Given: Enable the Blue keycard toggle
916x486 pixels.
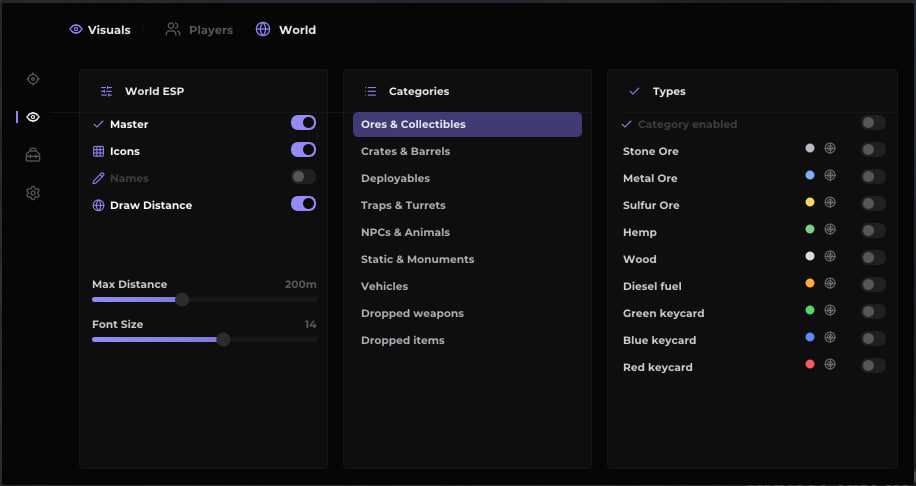Looking at the screenshot, I should coord(873,338).
